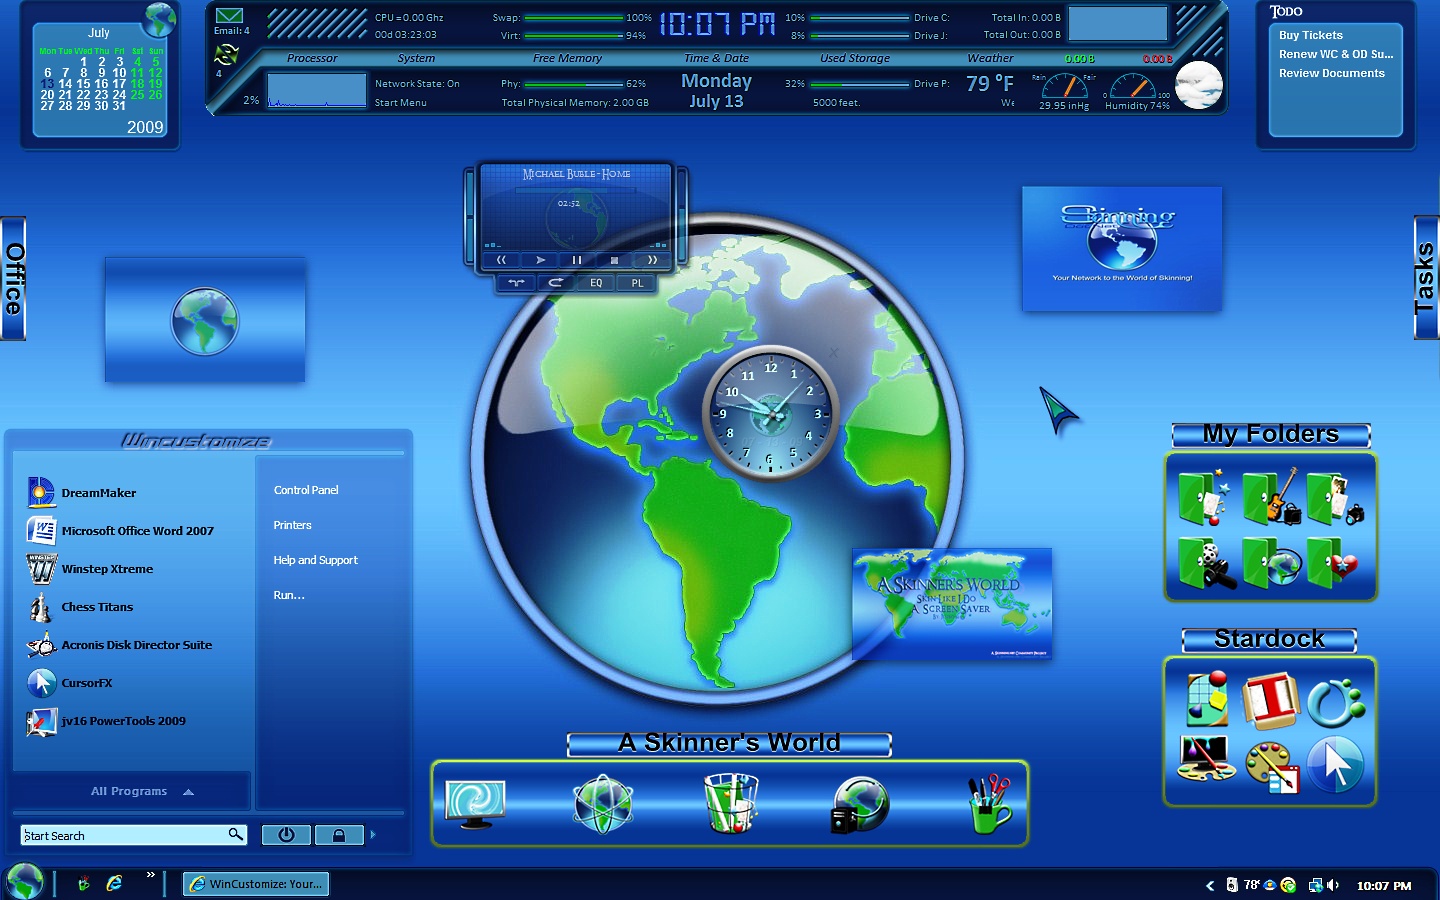
Task: Show hidden system tray icons arrow
Action: (x=1210, y=885)
